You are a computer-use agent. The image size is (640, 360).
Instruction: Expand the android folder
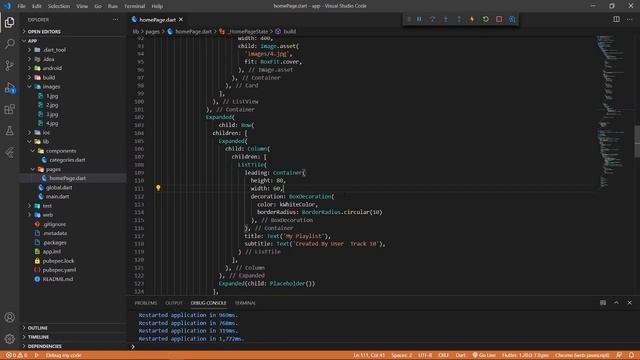point(52,68)
